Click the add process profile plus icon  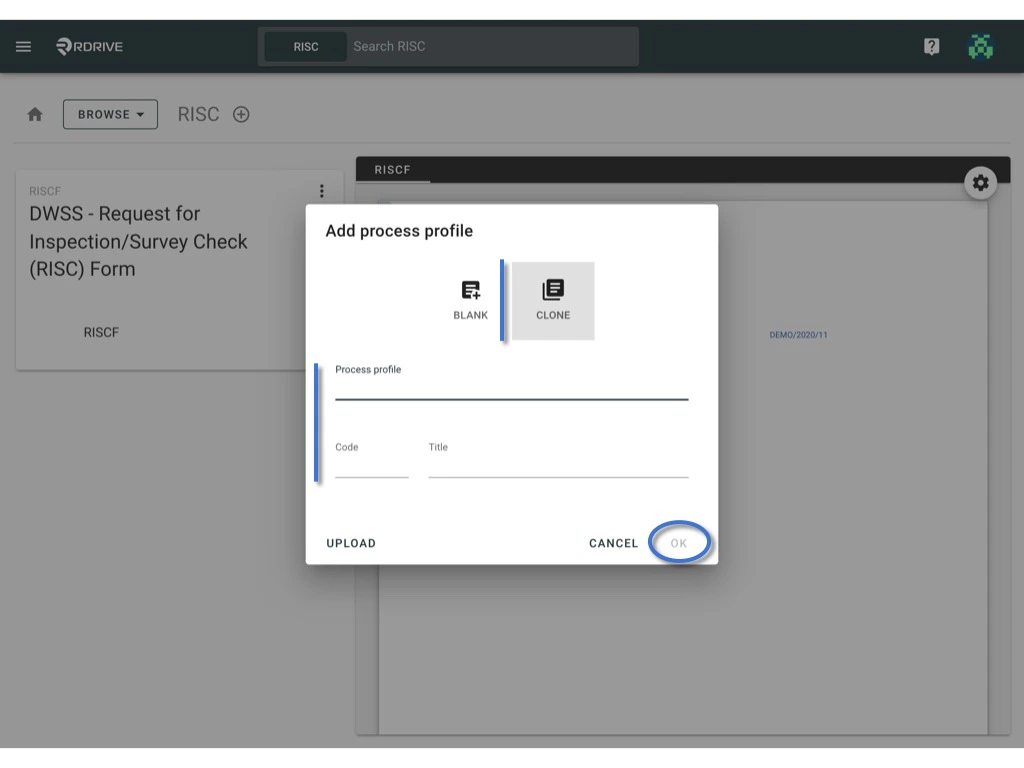tap(241, 114)
